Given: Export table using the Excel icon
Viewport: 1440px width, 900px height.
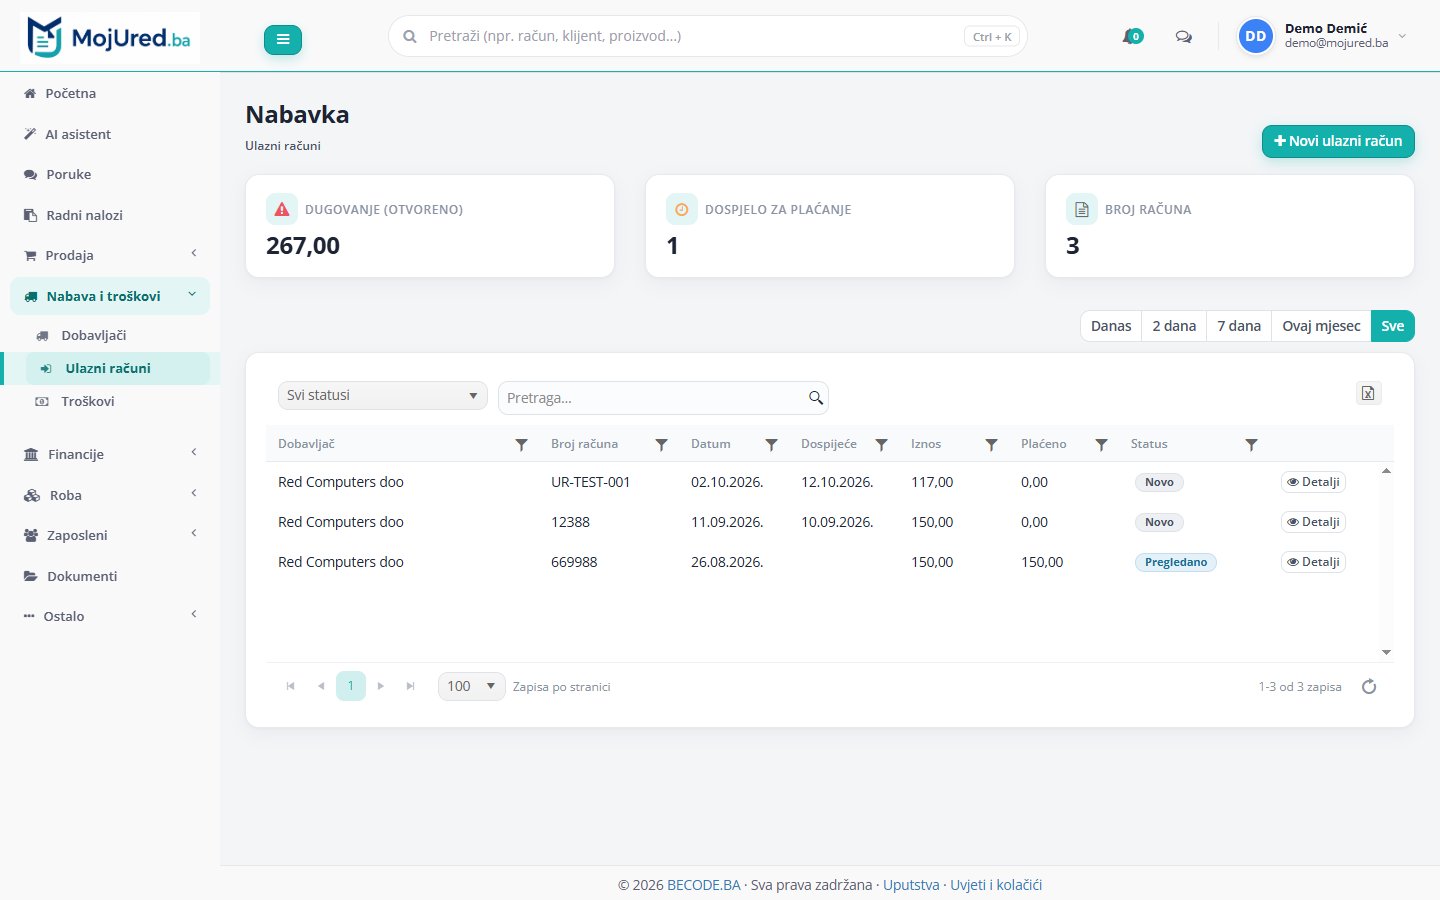Looking at the screenshot, I should (1369, 393).
